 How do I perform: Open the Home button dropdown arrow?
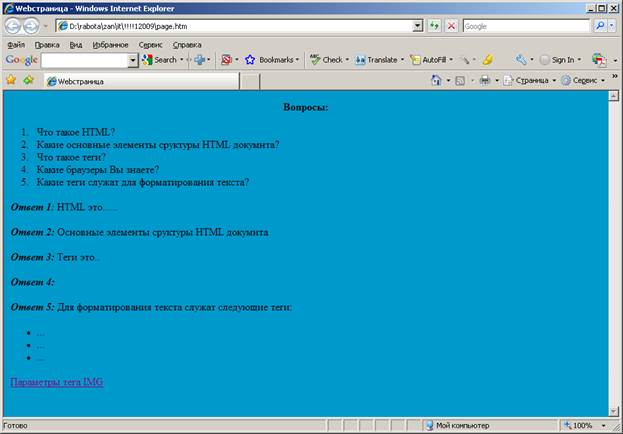tap(448, 81)
